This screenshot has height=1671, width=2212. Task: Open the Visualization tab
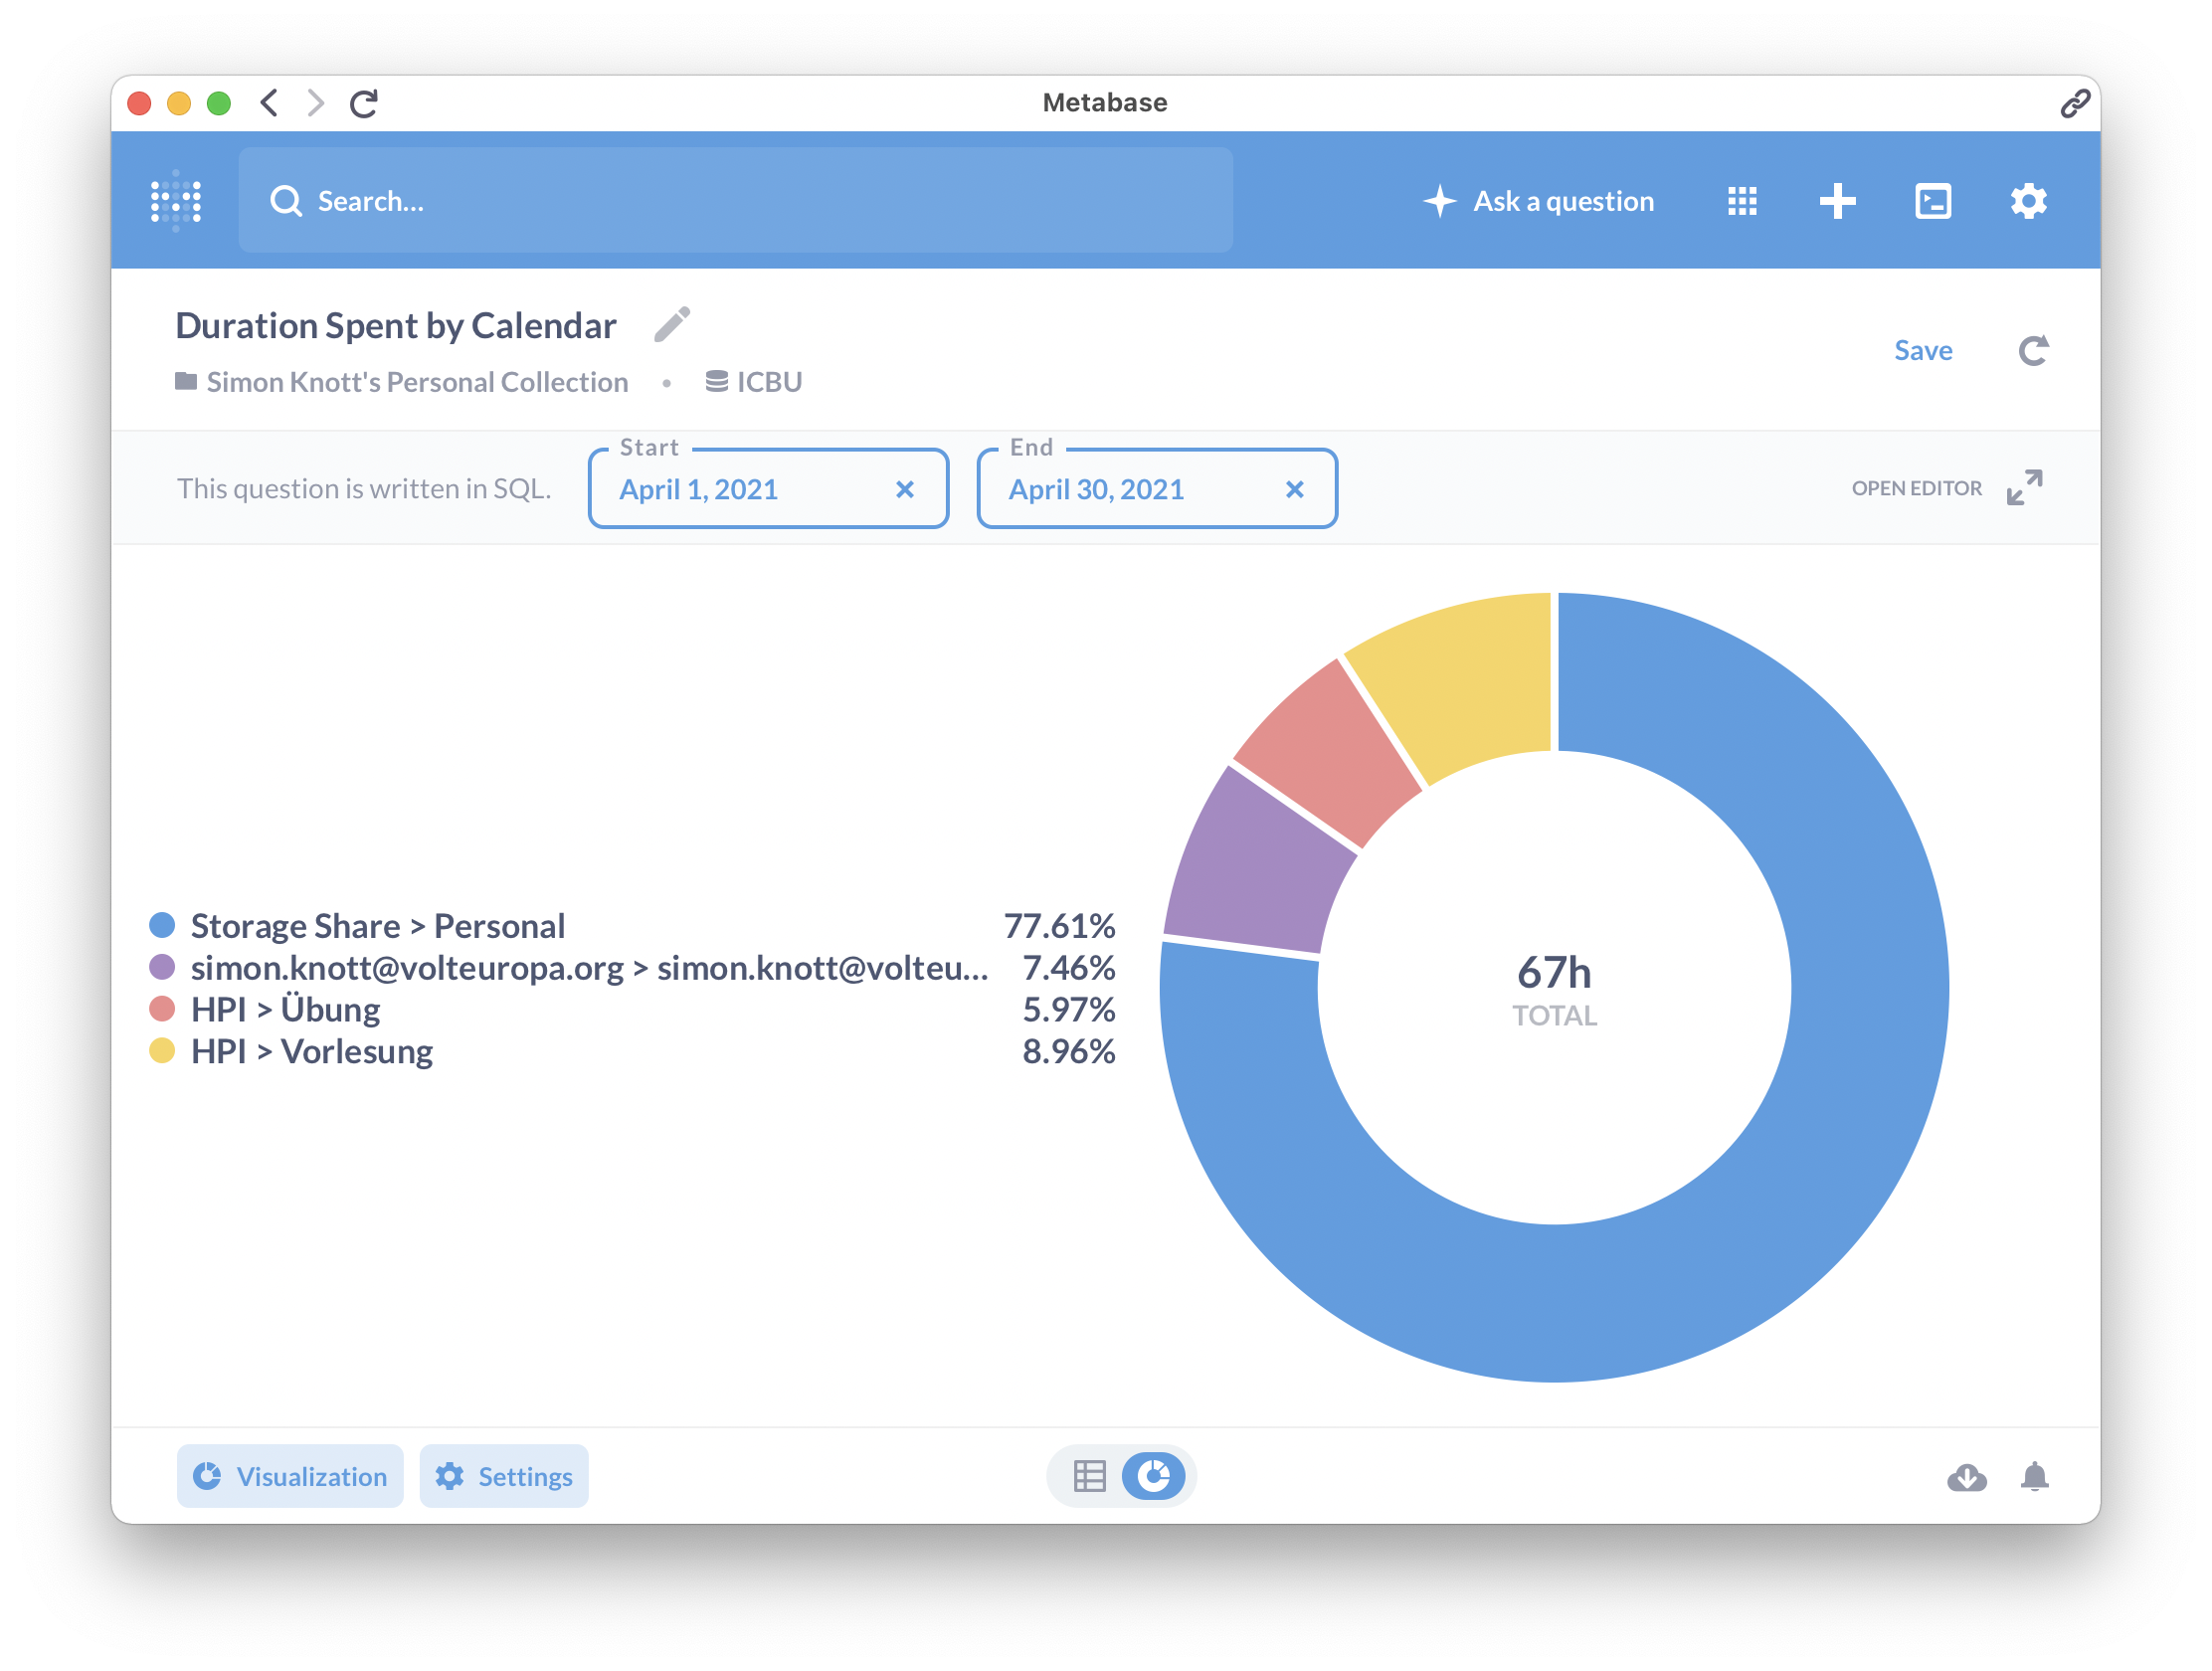pyautogui.click(x=290, y=1476)
